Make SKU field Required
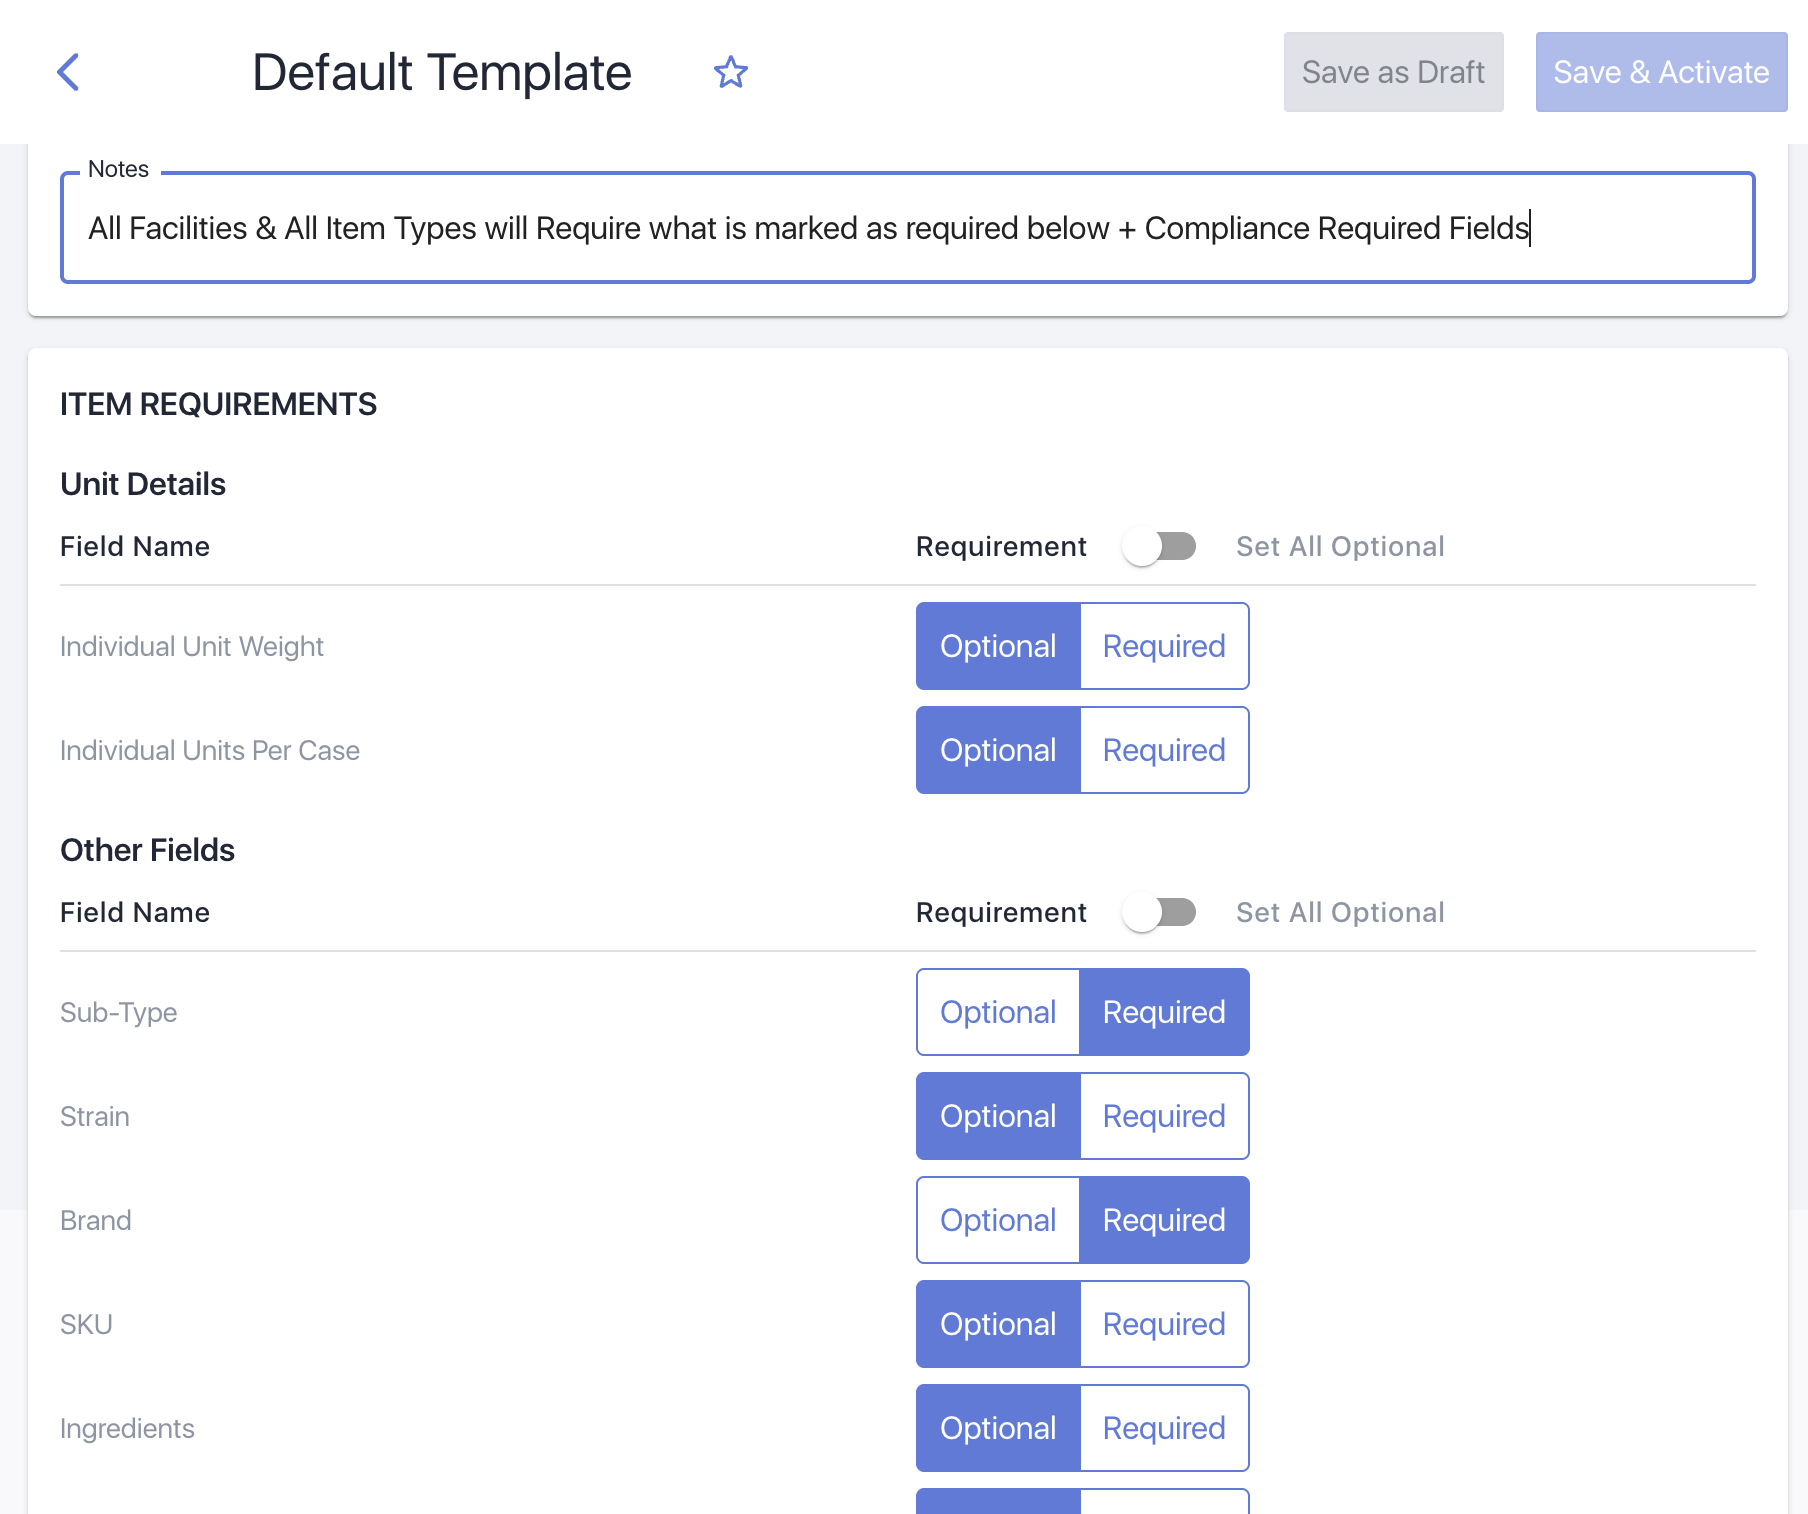1808x1514 pixels. [x=1164, y=1324]
